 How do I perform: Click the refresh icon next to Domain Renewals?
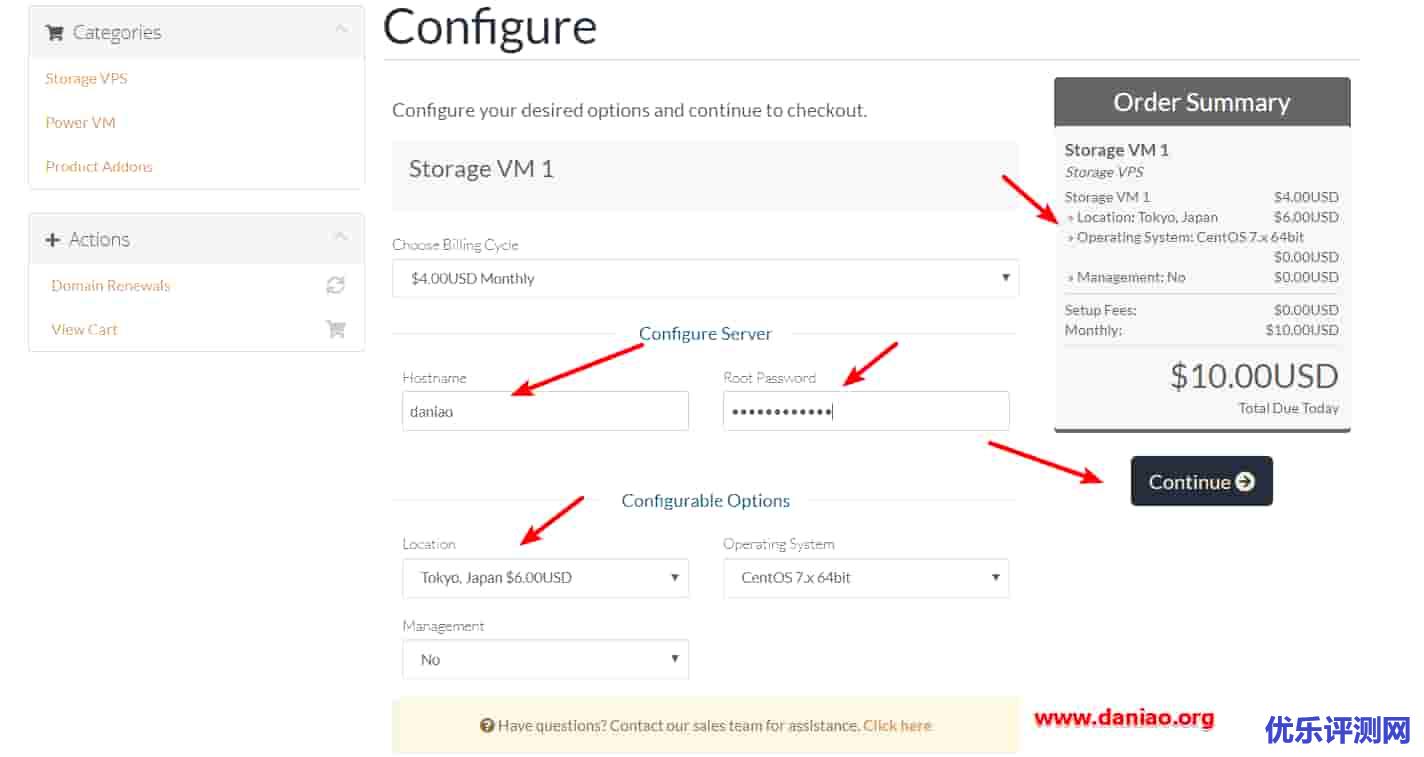tap(336, 286)
